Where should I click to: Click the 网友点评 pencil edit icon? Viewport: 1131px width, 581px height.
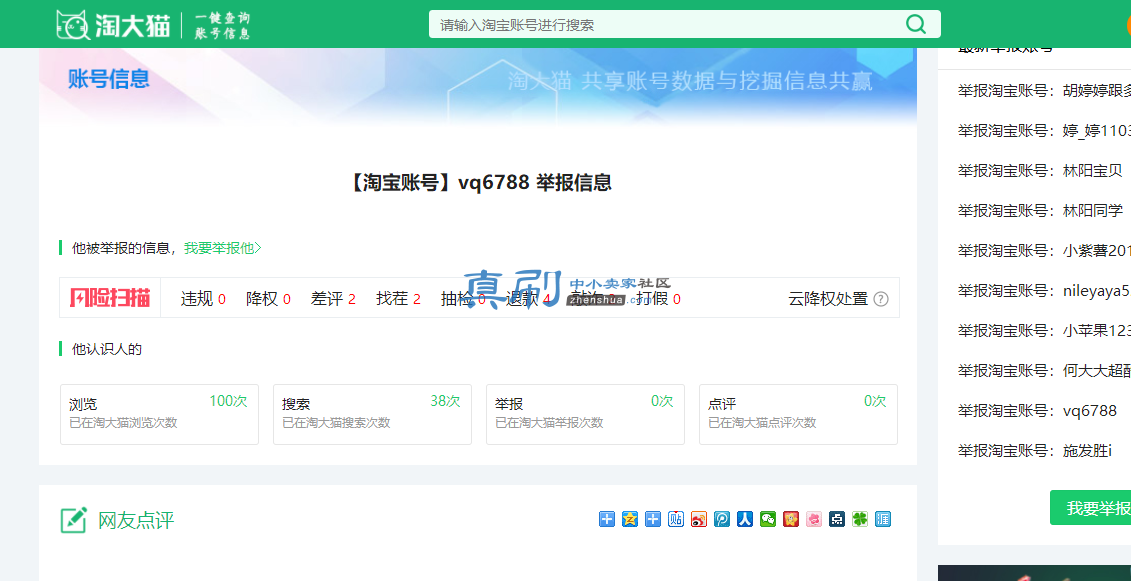(x=74, y=520)
